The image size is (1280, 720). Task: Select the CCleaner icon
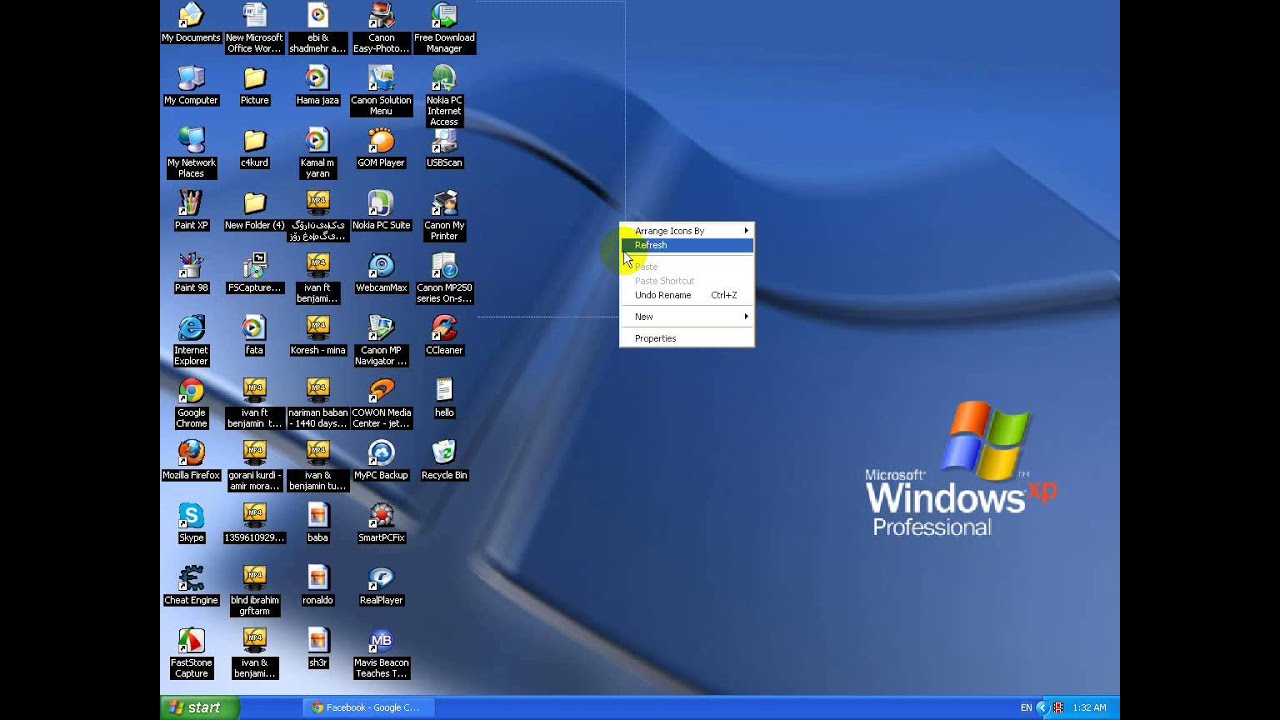click(x=443, y=330)
